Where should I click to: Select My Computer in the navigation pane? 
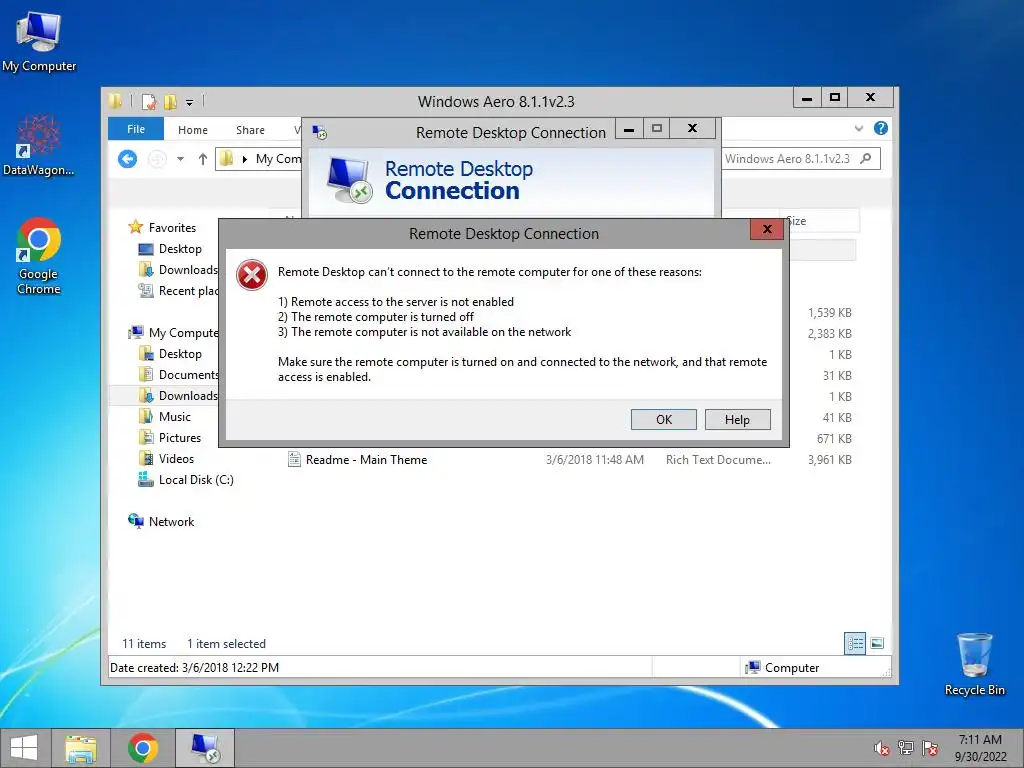click(174, 332)
